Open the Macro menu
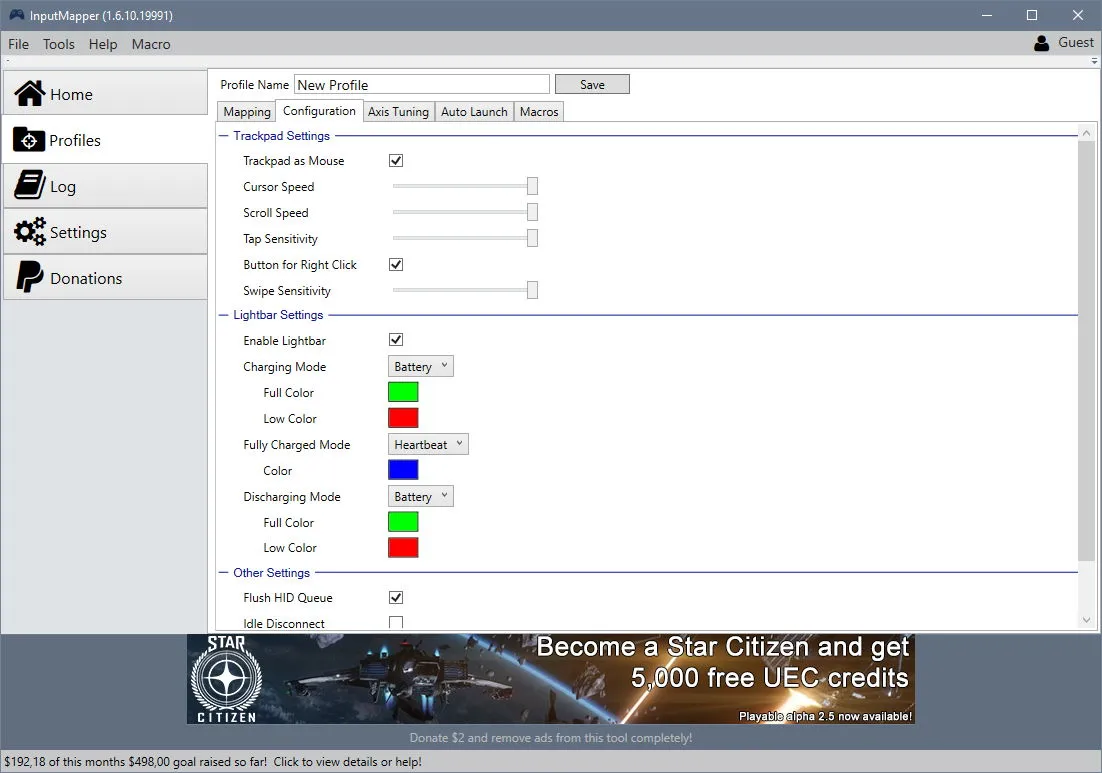This screenshot has height=773, width=1102. 151,44
